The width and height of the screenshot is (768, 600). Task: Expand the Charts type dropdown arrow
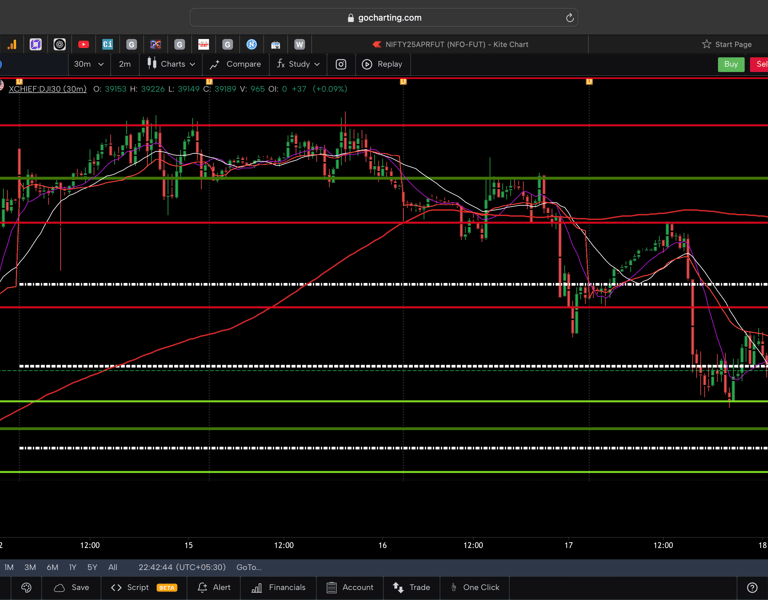coord(192,64)
